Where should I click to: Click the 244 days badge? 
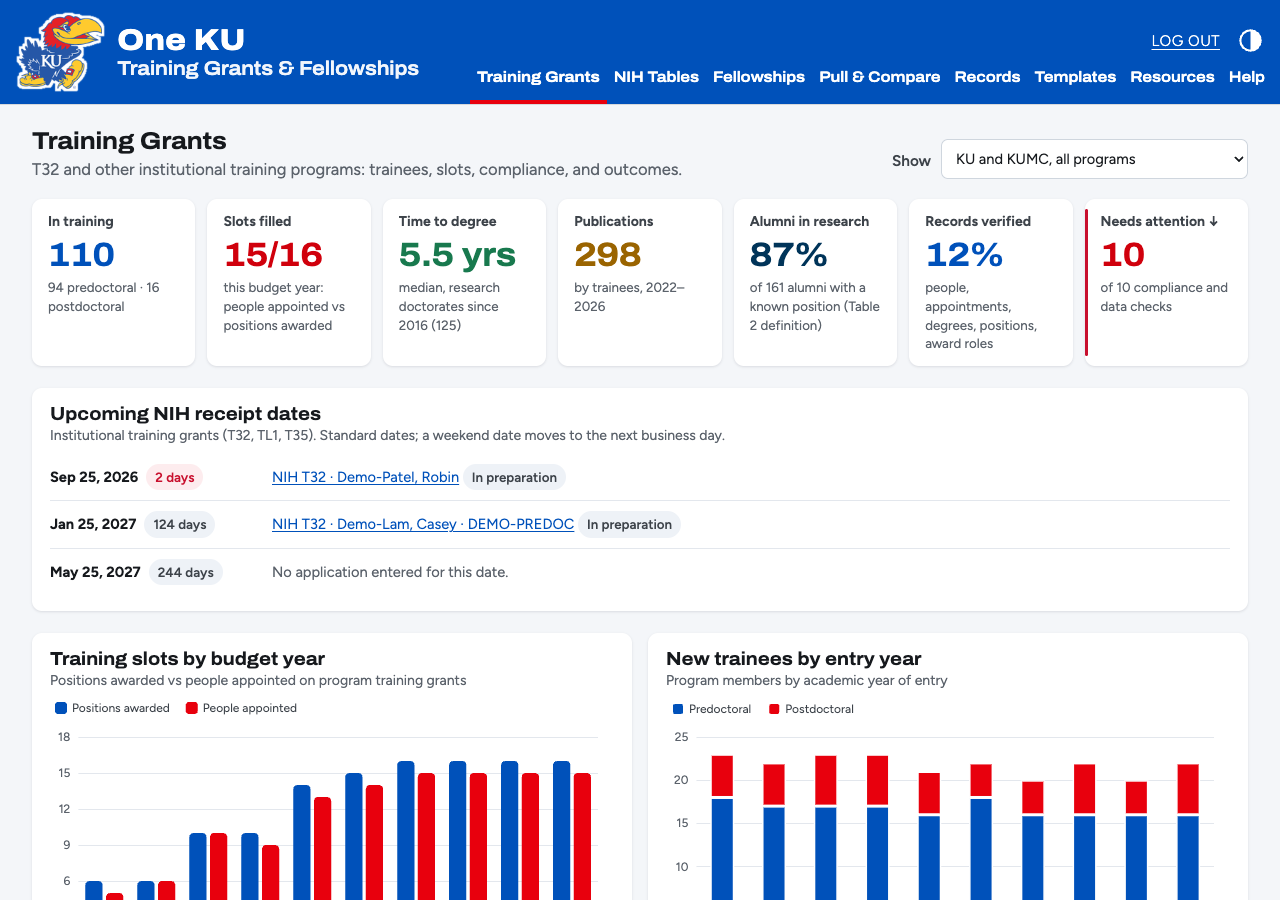click(186, 572)
